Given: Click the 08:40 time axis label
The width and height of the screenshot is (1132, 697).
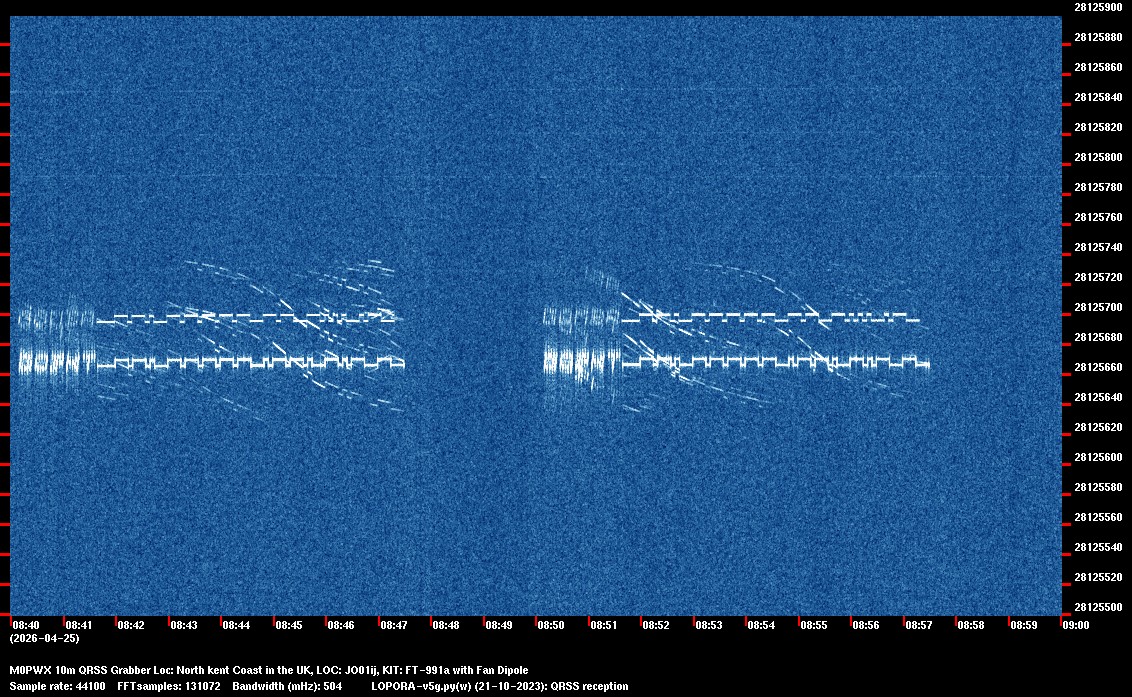Looking at the screenshot, I should pyautogui.click(x=26, y=625).
